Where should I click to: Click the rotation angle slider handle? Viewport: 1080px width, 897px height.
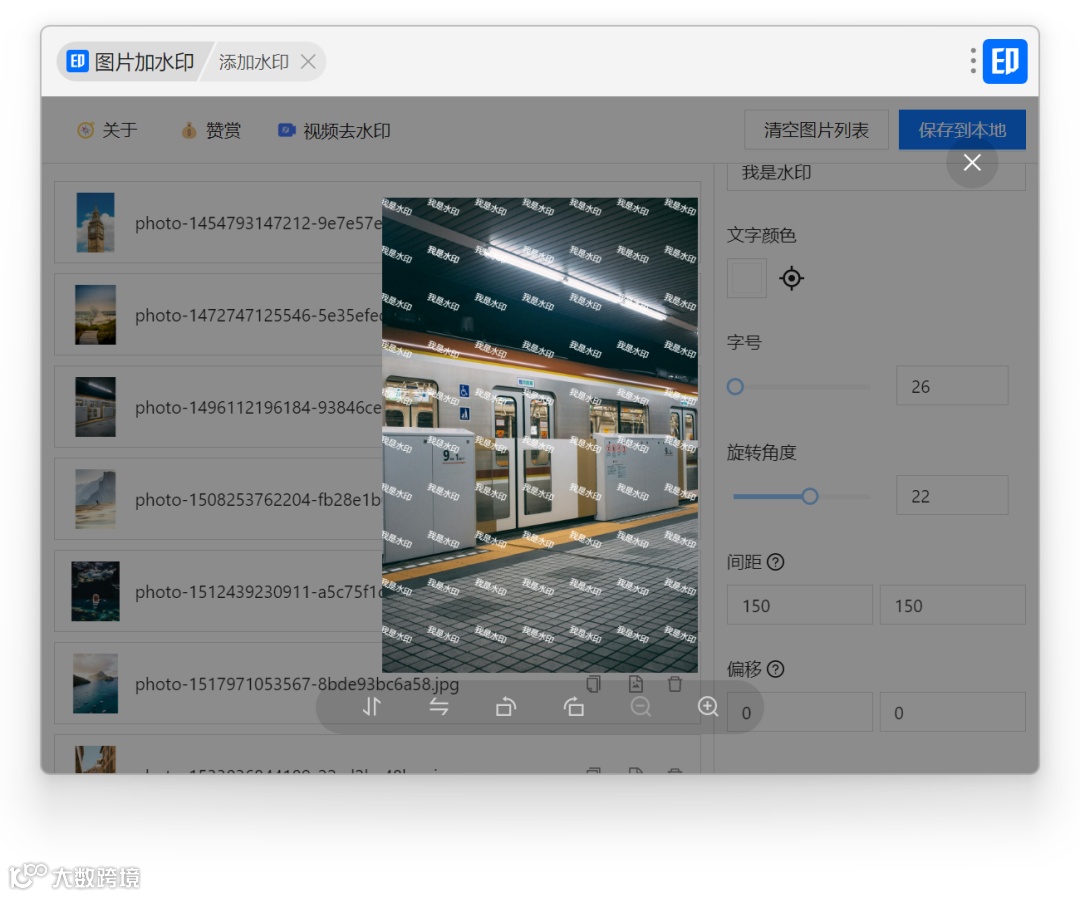coord(810,496)
